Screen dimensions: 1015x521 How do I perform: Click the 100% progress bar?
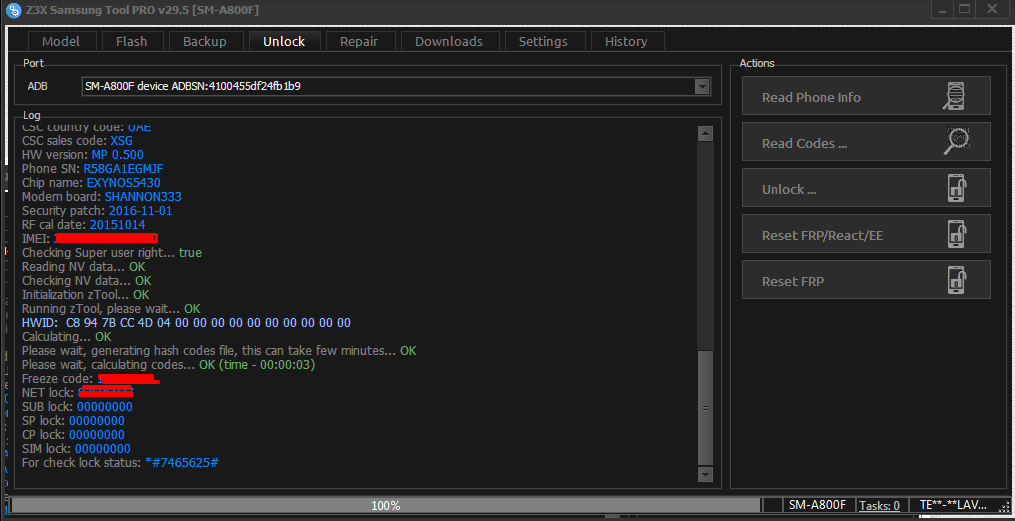[x=386, y=505]
